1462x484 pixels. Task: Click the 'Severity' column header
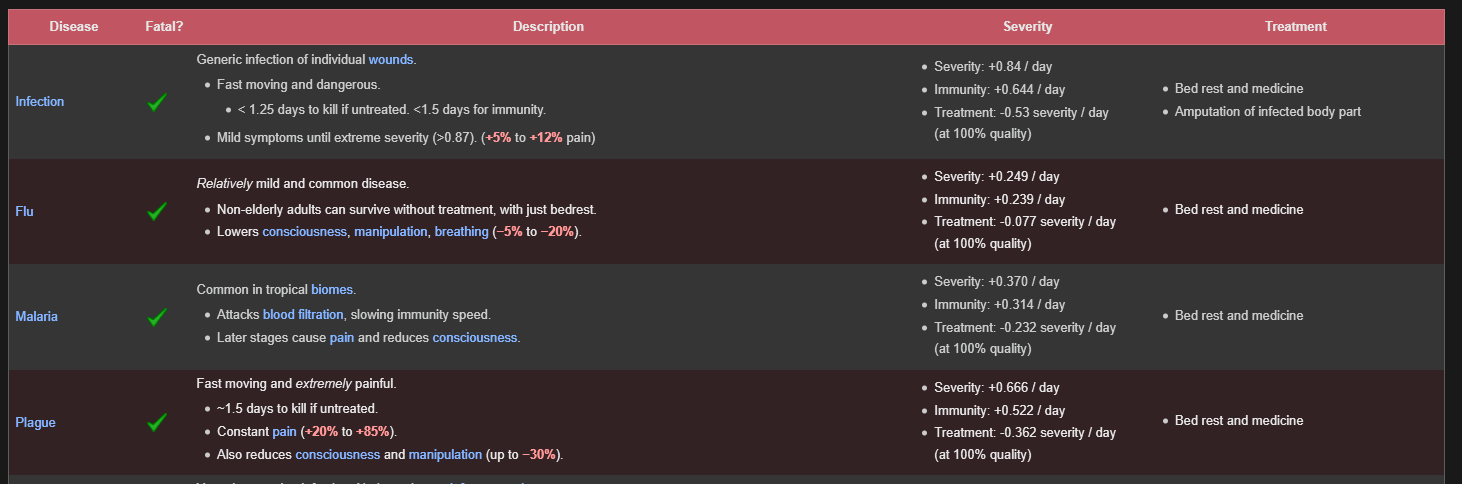[x=1027, y=27]
